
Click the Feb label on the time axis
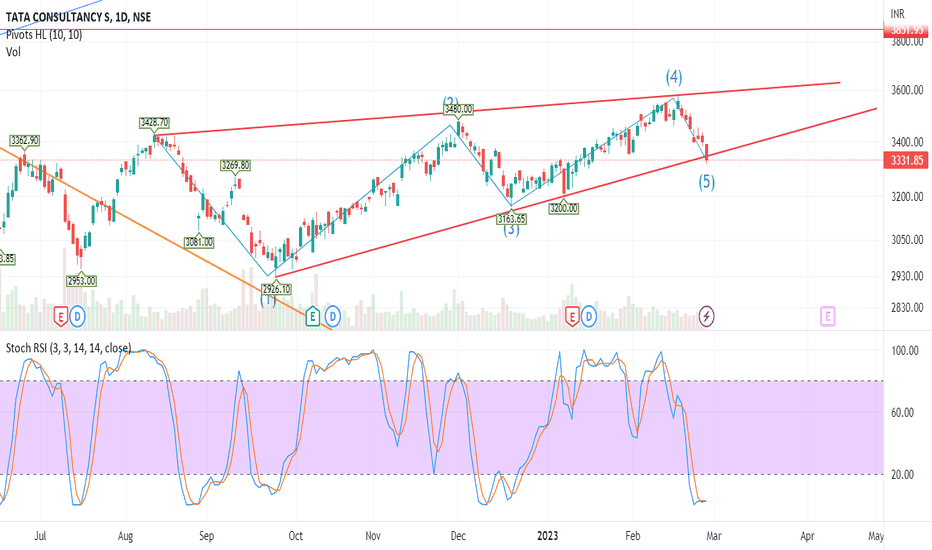pos(633,536)
